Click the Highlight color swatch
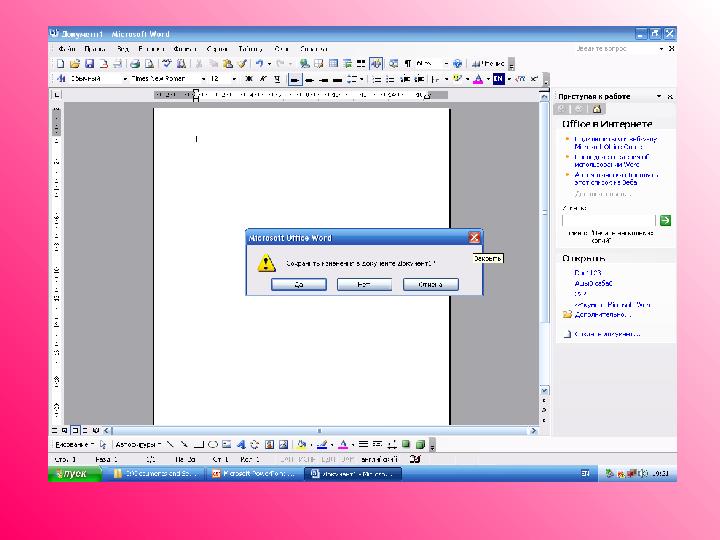Image resolution: width=720 pixels, height=540 pixels. [x=457, y=79]
